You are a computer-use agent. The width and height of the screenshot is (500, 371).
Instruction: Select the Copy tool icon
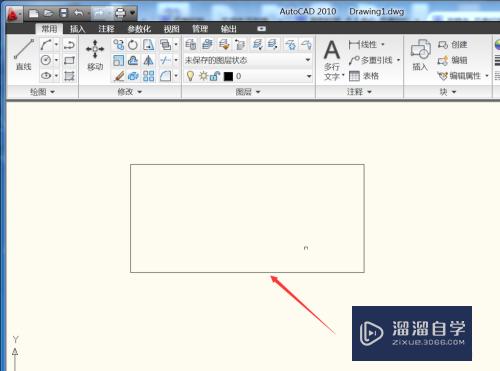click(118, 44)
